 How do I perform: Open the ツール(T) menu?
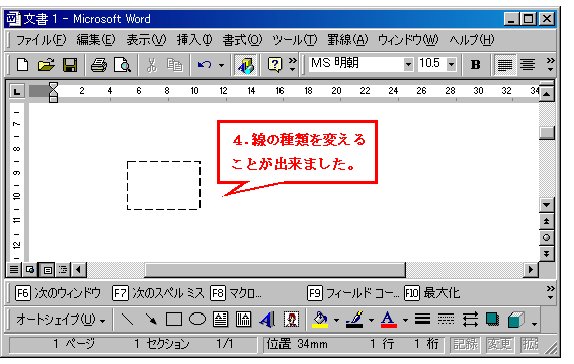click(295, 40)
